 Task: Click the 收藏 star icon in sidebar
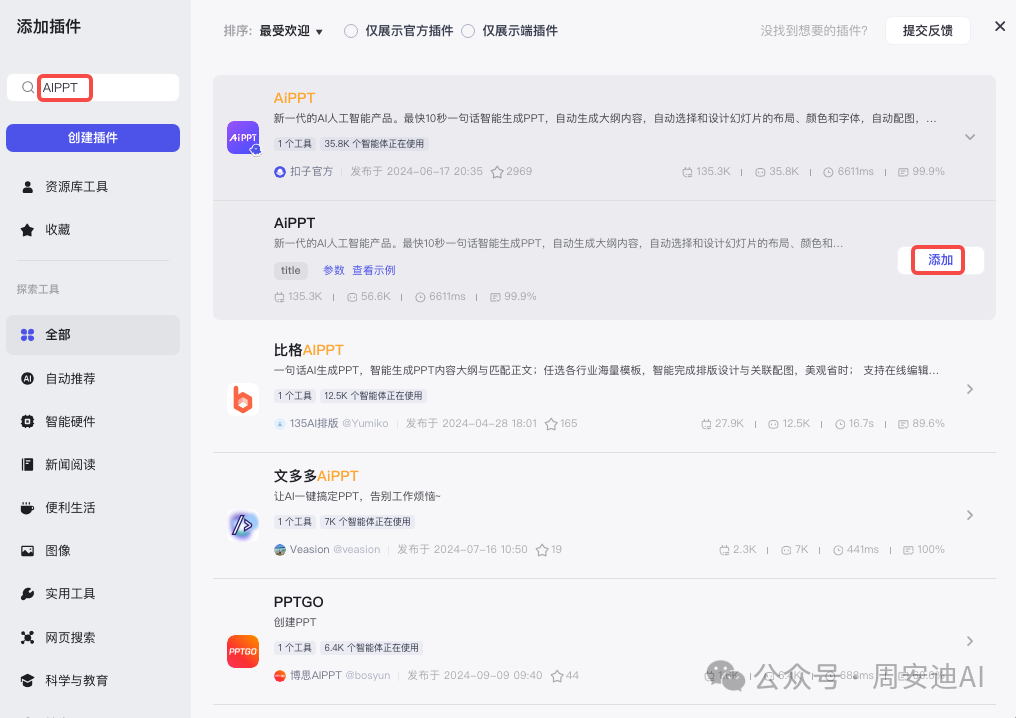[27, 230]
